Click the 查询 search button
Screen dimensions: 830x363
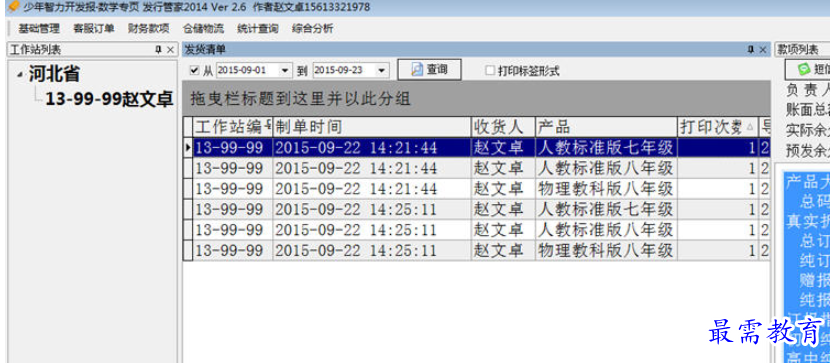[x=429, y=69]
